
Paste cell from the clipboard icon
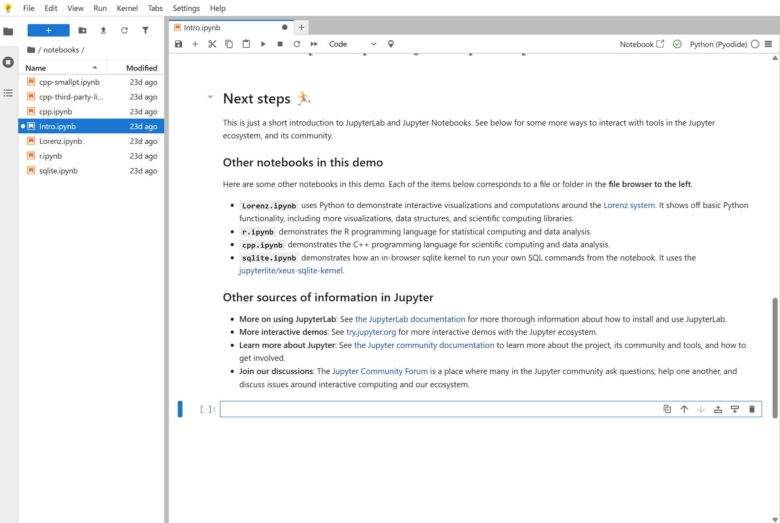(246, 44)
